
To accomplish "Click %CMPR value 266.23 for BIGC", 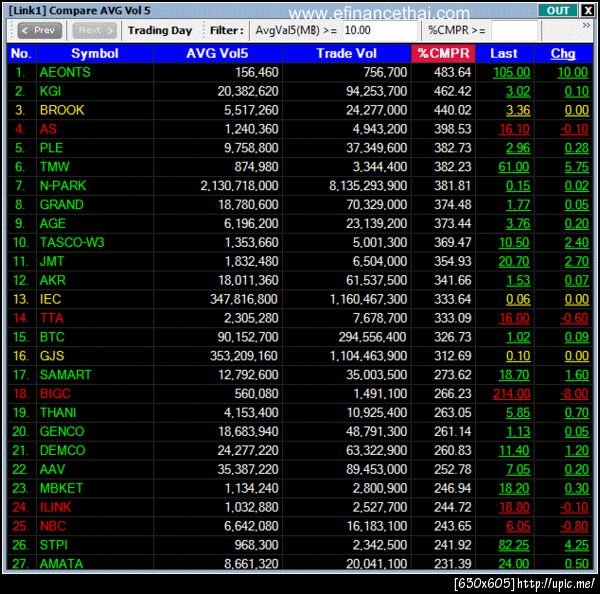I will (452, 394).
